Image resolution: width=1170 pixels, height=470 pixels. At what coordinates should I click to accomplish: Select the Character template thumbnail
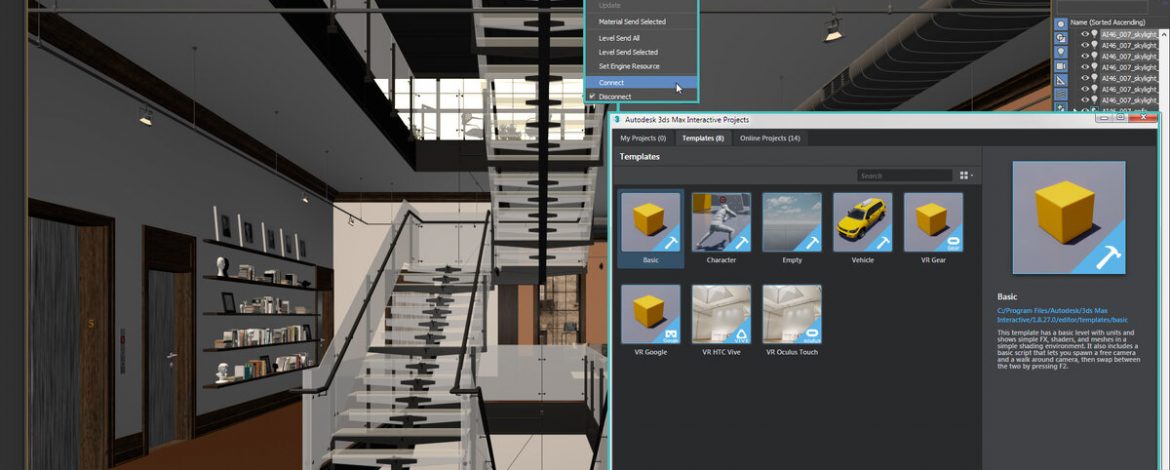pyautogui.click(x=721, y=222)
